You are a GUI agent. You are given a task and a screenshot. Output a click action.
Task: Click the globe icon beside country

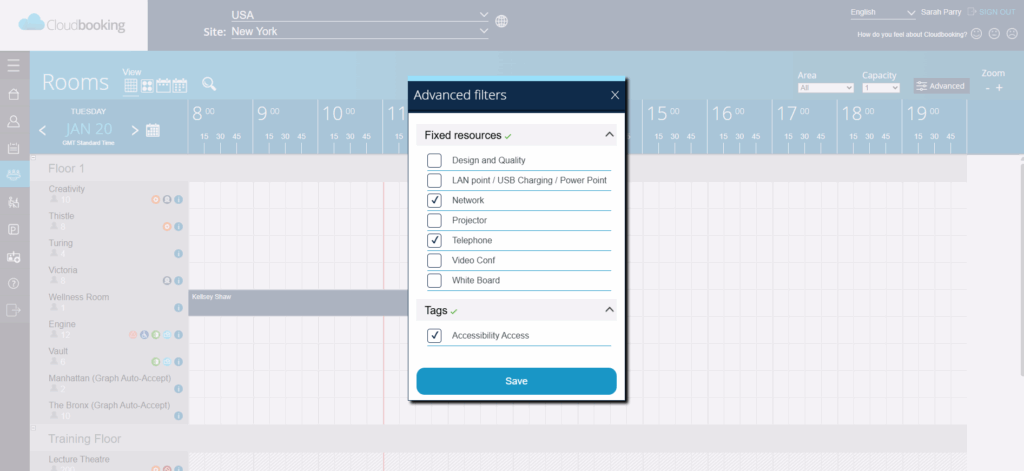click(x=502, y=21)
